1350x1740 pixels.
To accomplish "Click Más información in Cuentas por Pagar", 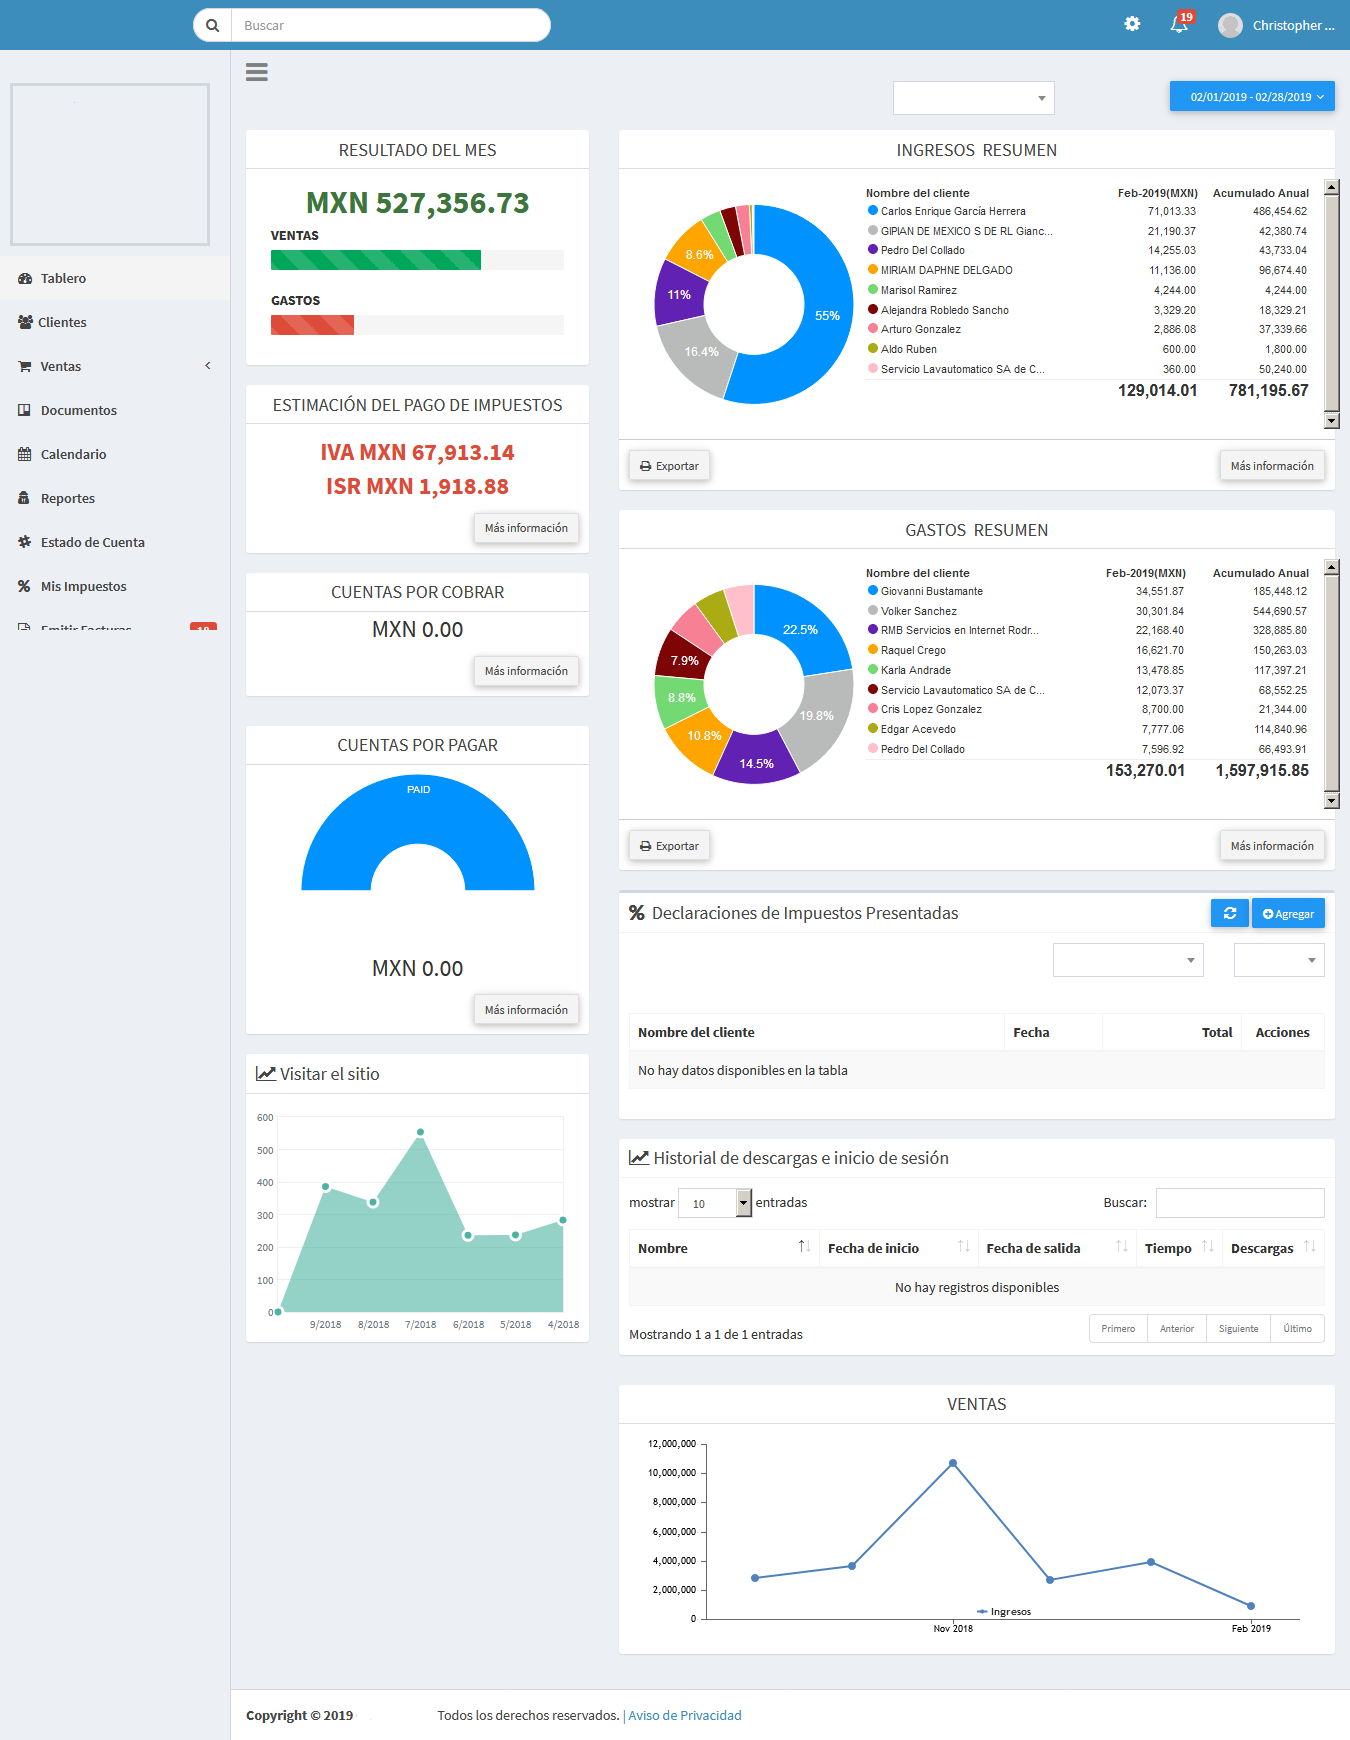I will point(526,1010).
